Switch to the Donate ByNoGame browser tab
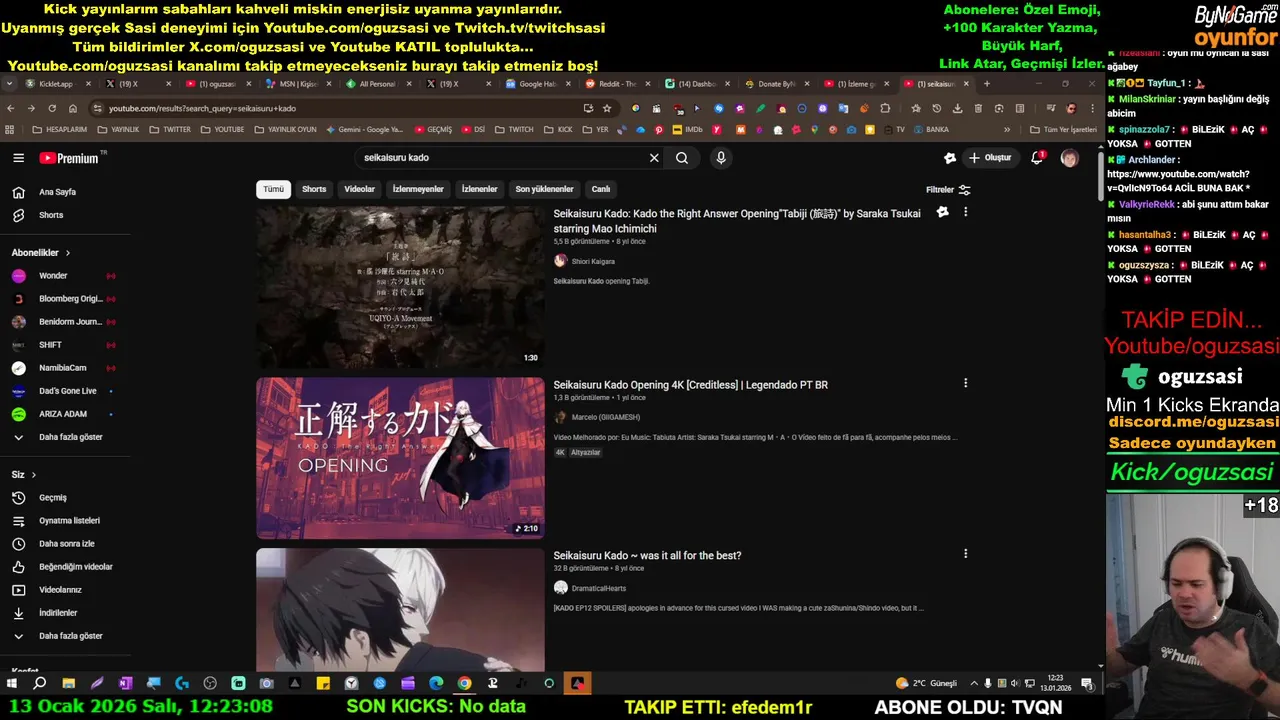 click(x=775, y=84)
